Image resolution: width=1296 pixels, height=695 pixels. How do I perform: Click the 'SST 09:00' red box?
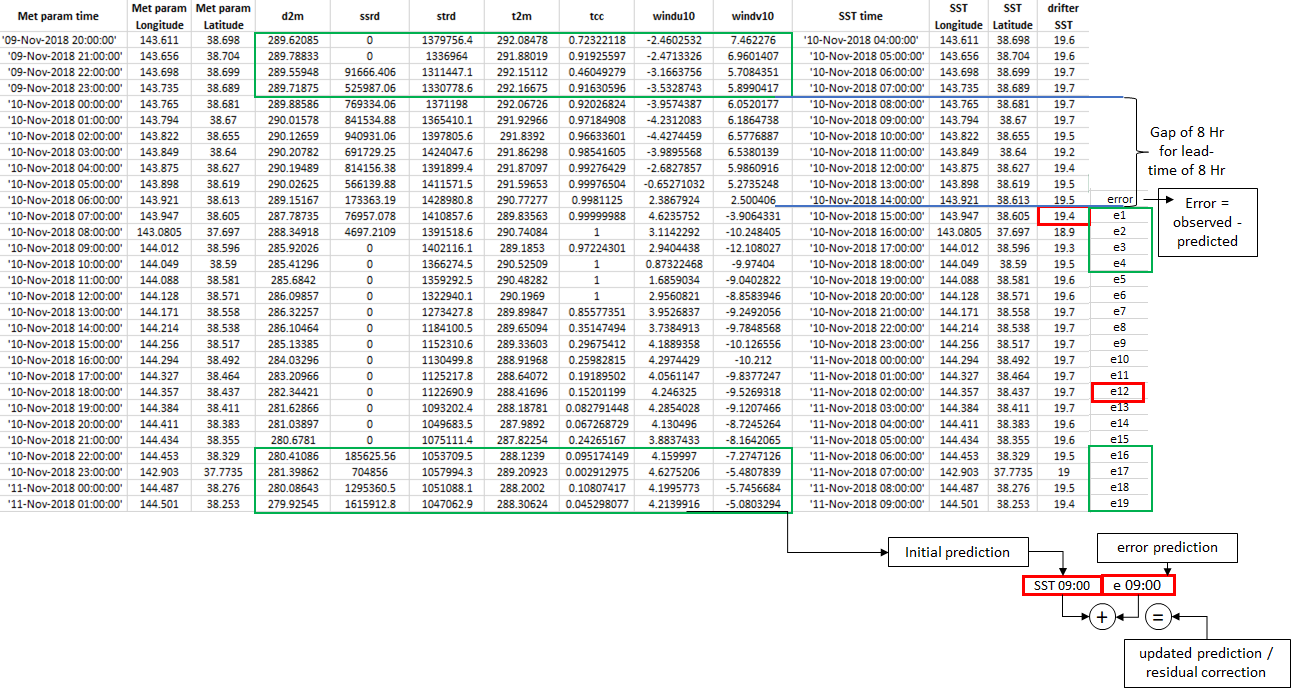pos(1061,585)
